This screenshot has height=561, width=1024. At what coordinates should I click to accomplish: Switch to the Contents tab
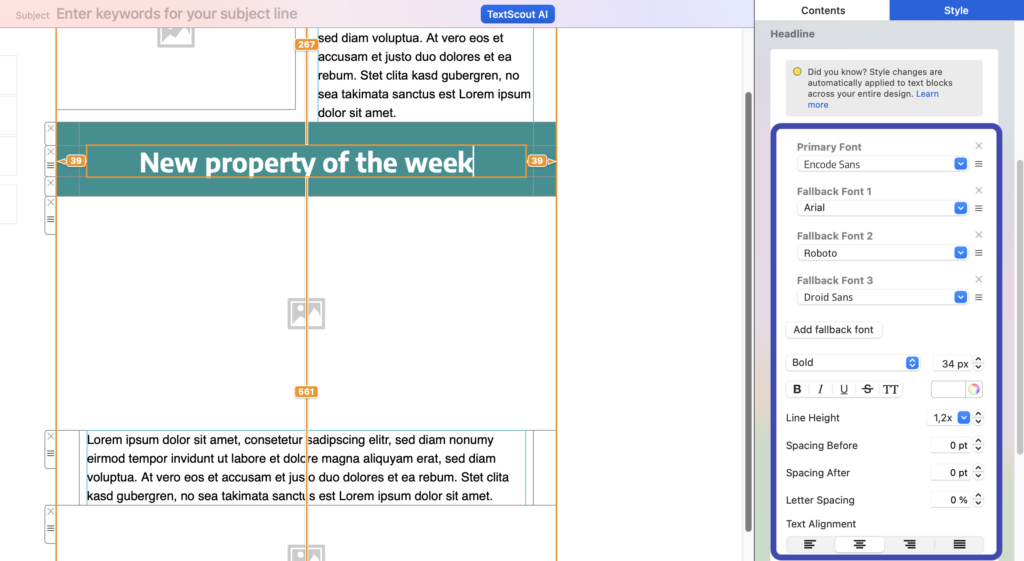pyautogui.click(x=823, y=10)
